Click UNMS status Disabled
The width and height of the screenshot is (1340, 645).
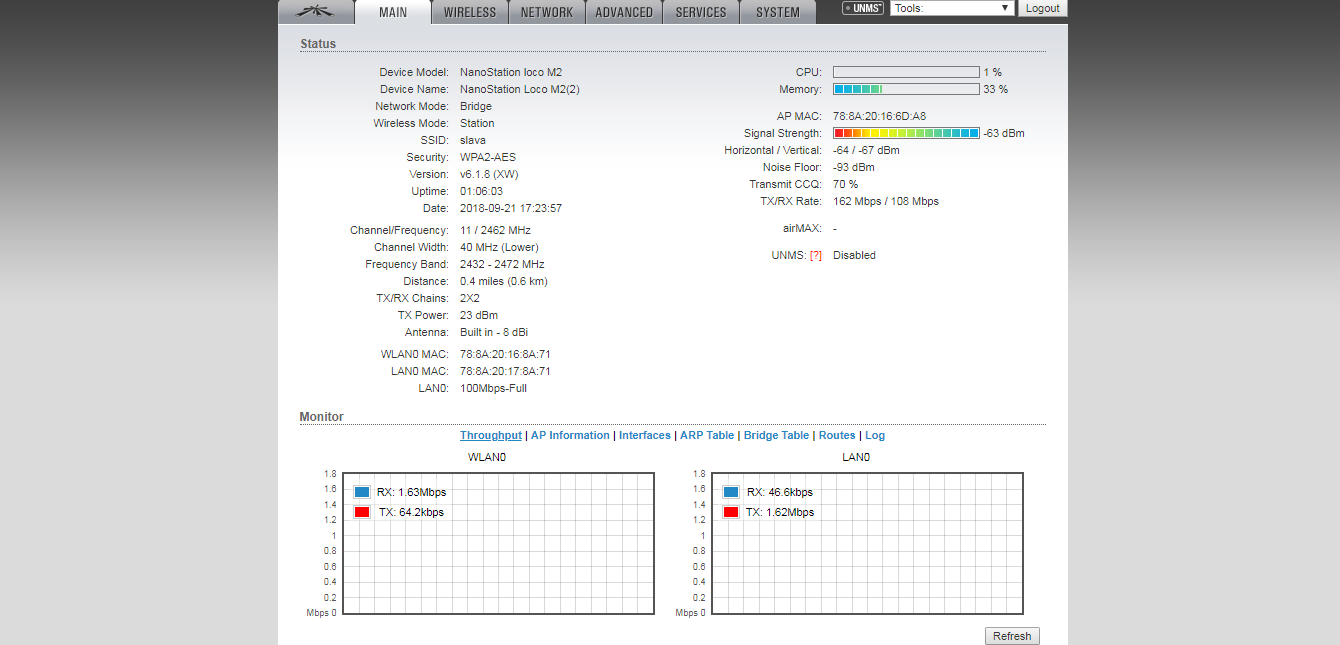[x=854, y=255]
